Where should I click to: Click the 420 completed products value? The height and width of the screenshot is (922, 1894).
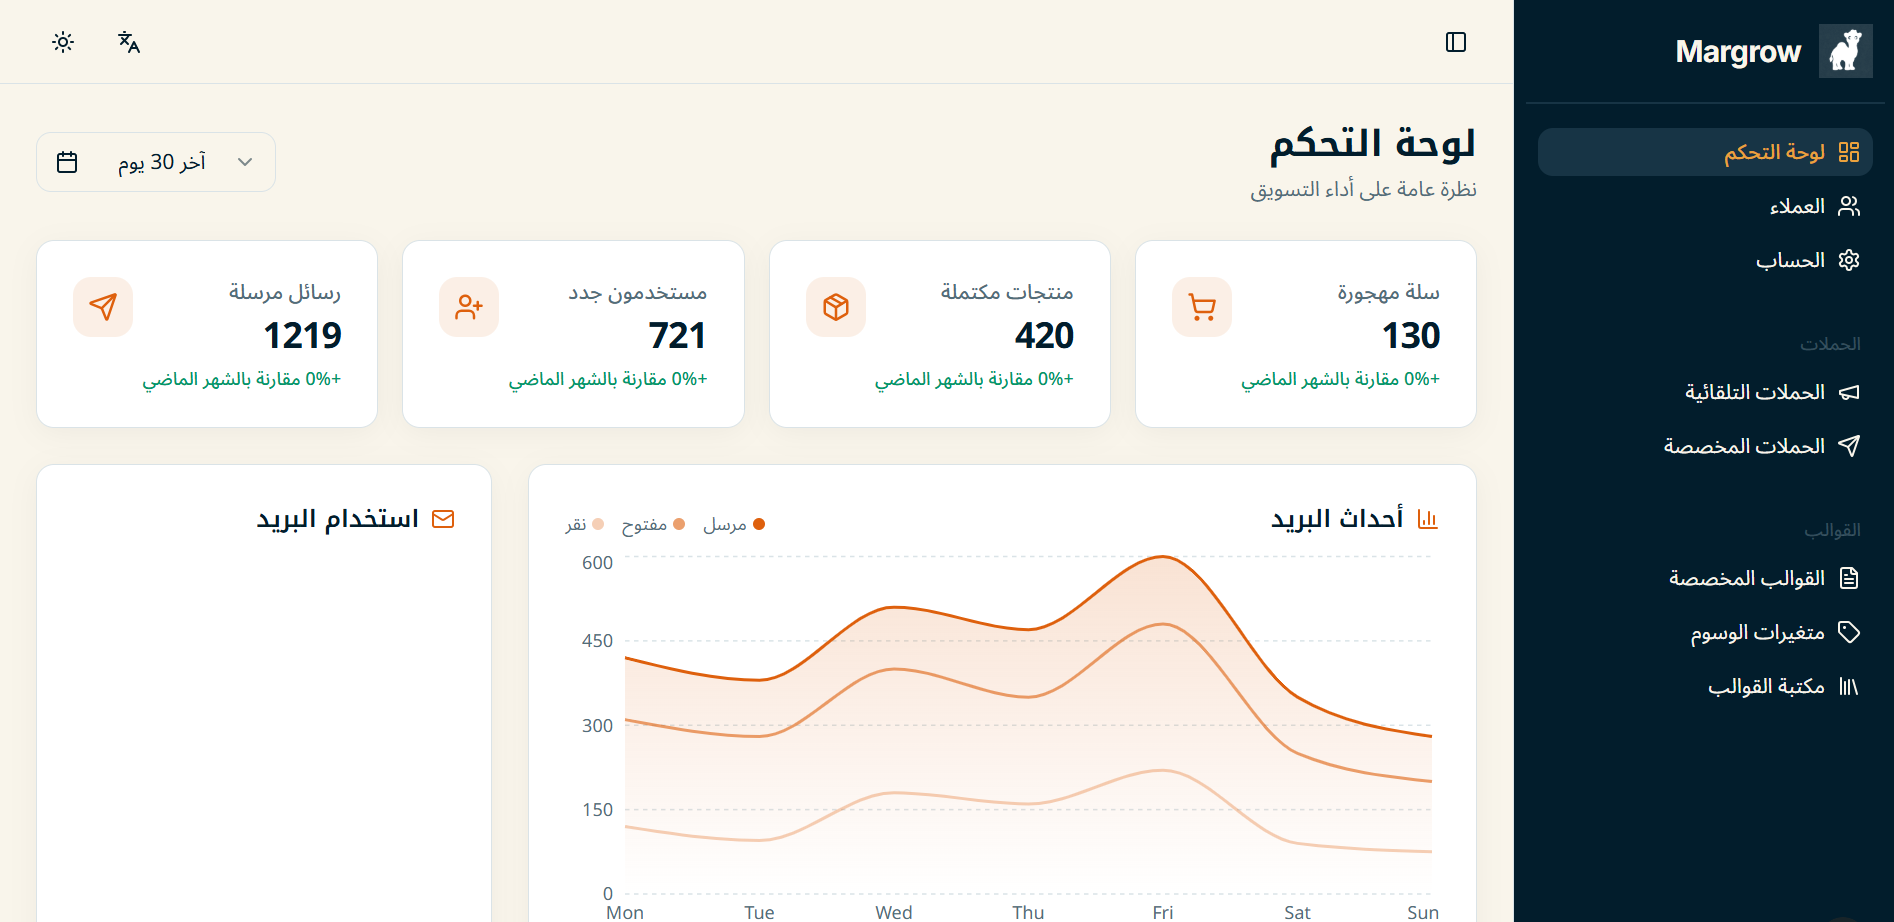click(1044, 336)
